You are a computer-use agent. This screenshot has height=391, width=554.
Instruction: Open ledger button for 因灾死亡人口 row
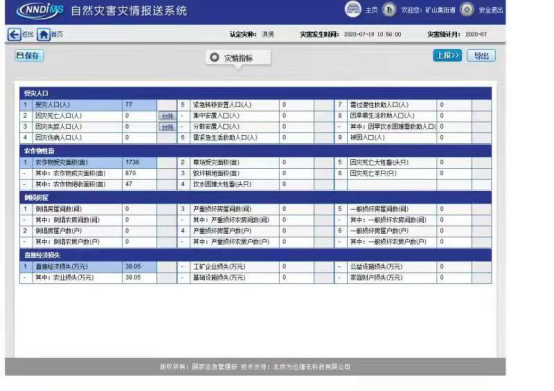[167, 116]
